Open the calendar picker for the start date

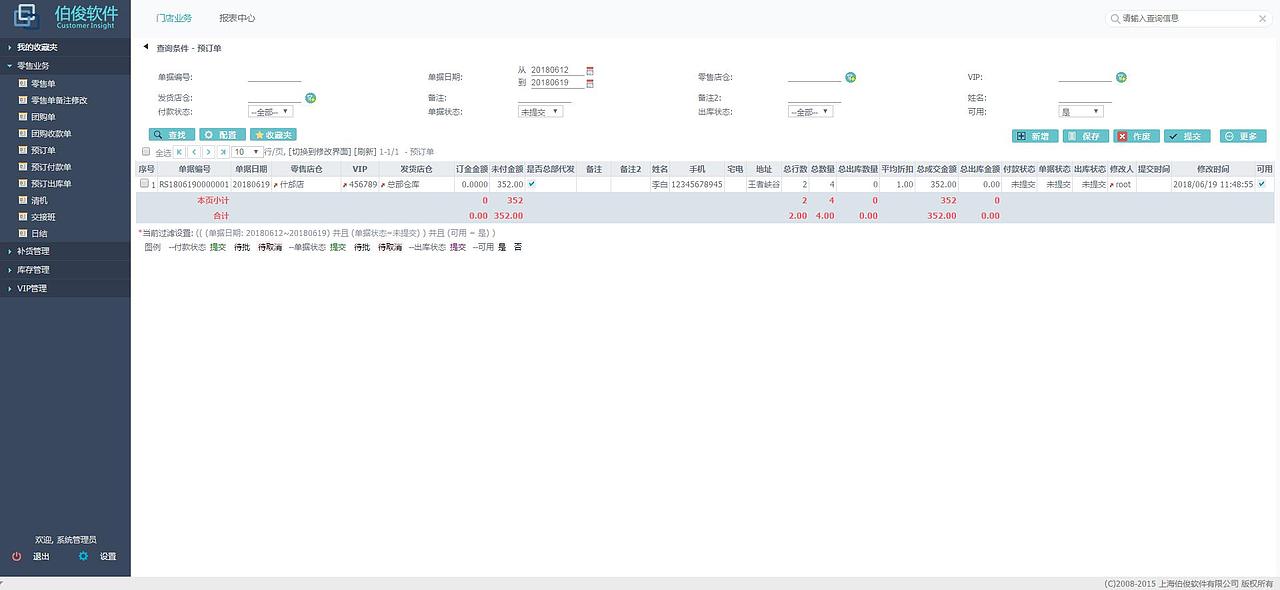tap(590, 70)
